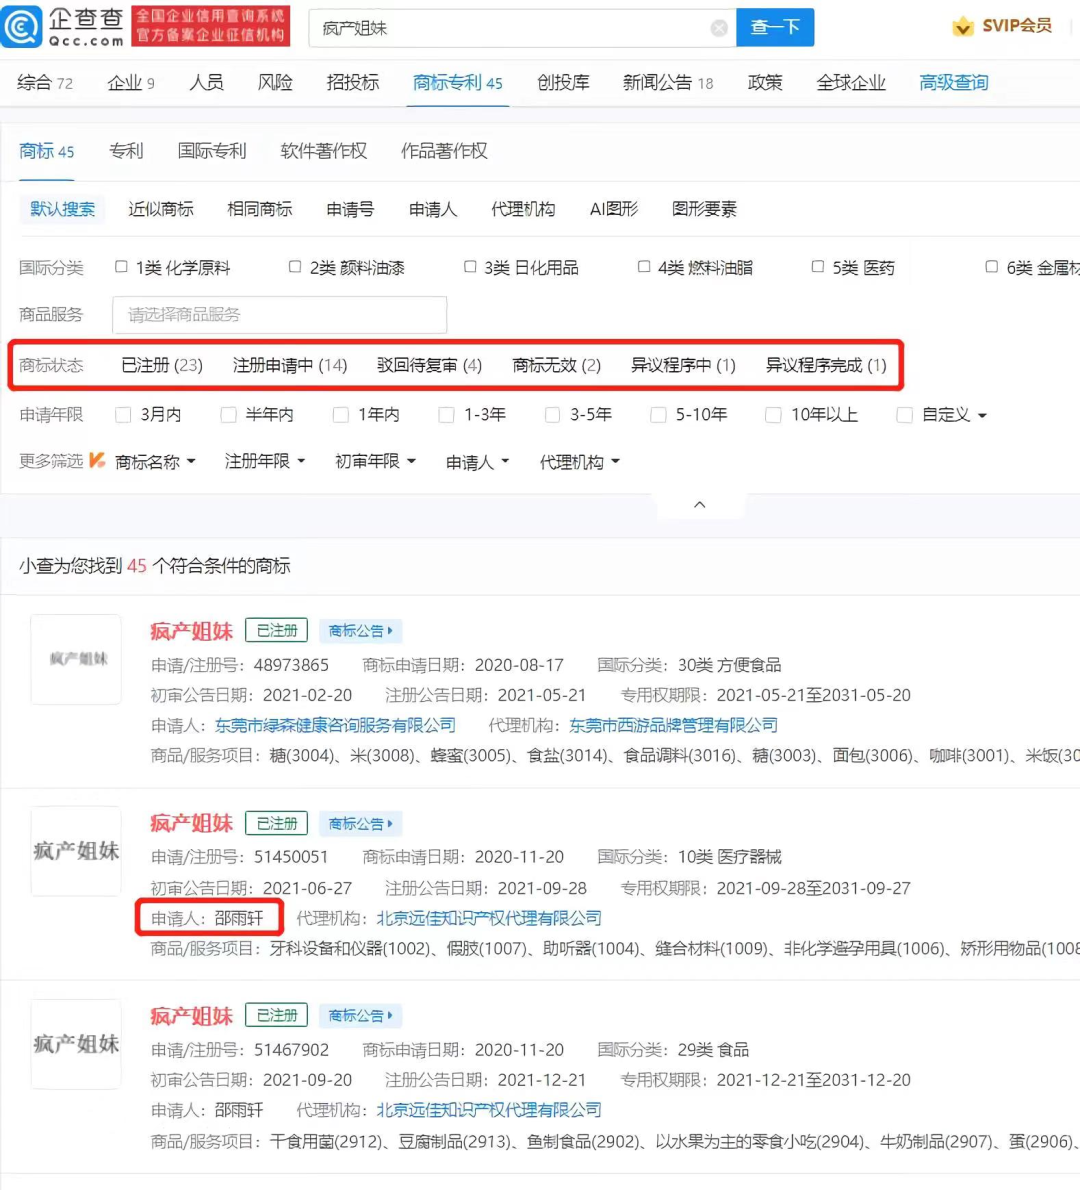The width and height of the screenshot is (1080, 1190).
Task: Expand the 代理机构 filter dropdown
Action: 578,461
